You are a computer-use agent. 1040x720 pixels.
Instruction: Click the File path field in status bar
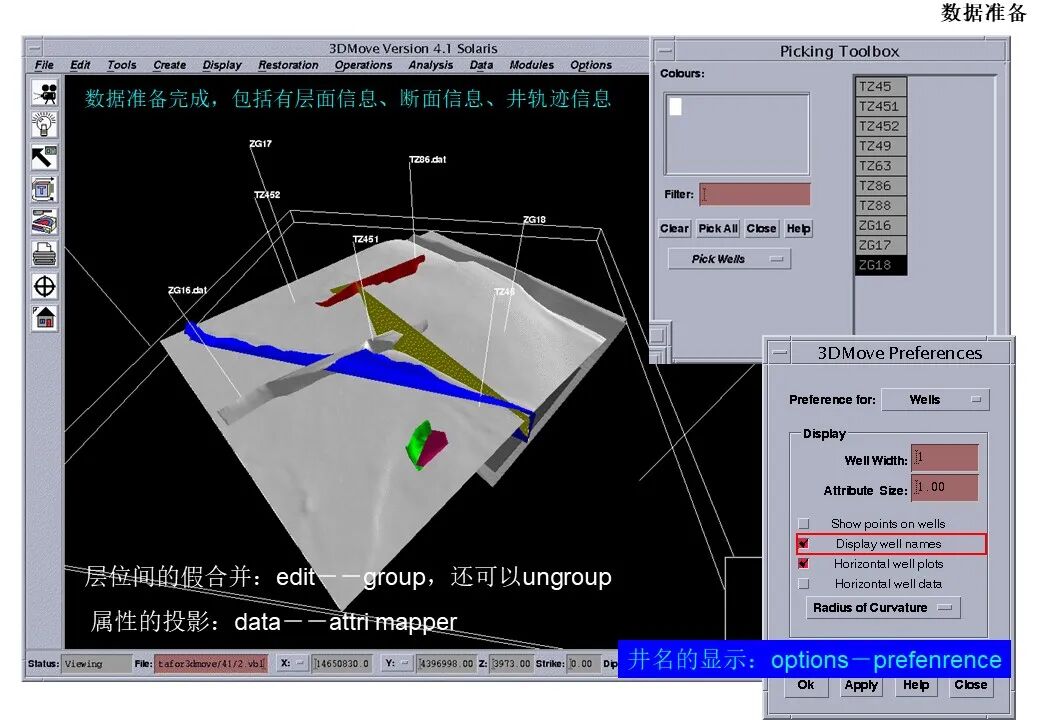[211, 663]
